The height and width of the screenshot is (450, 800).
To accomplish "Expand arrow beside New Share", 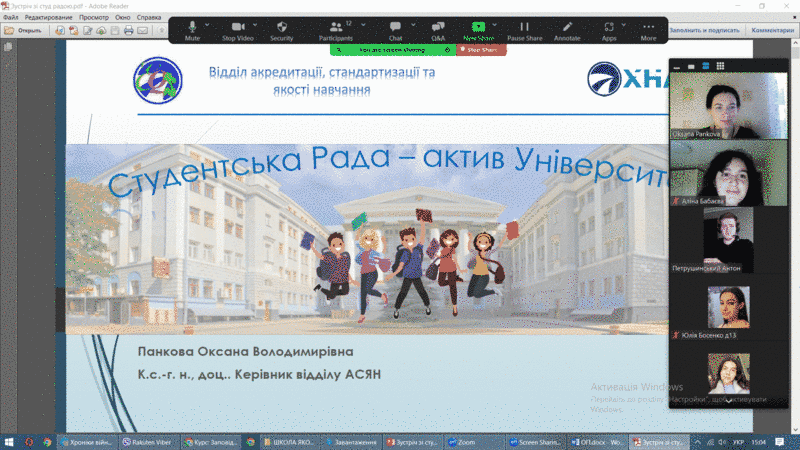I will pos(494,24).
